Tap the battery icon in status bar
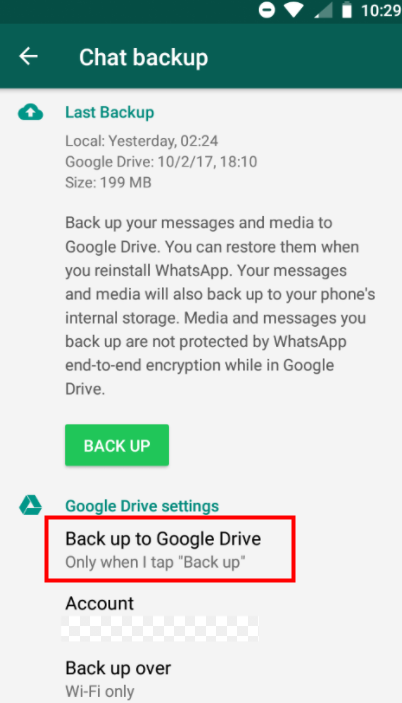 pos(347,10)
